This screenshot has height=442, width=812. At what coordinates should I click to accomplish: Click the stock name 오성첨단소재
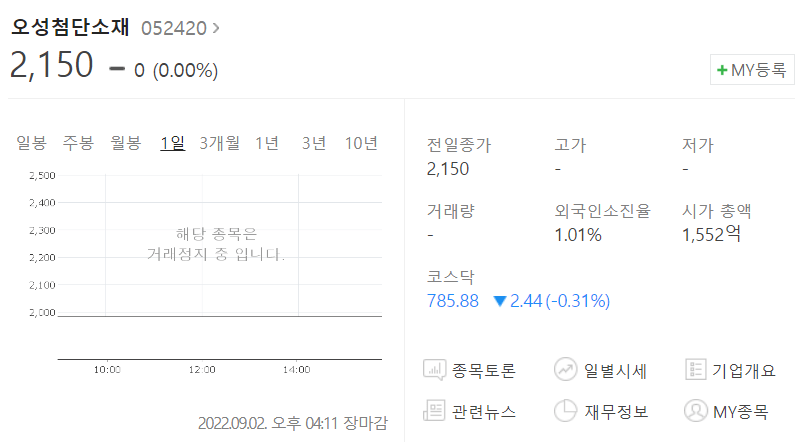pos(70,27)
